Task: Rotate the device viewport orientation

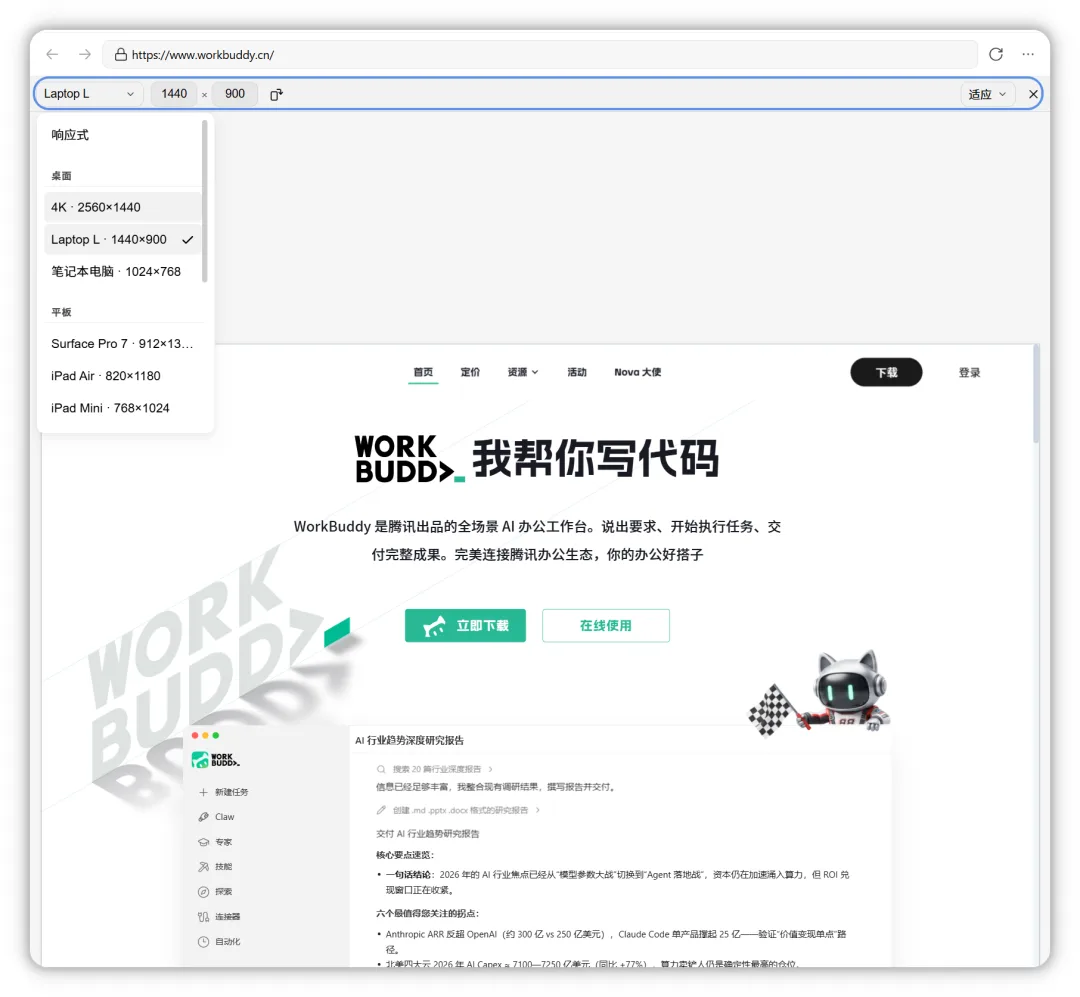Action: (x=276, y=94)
